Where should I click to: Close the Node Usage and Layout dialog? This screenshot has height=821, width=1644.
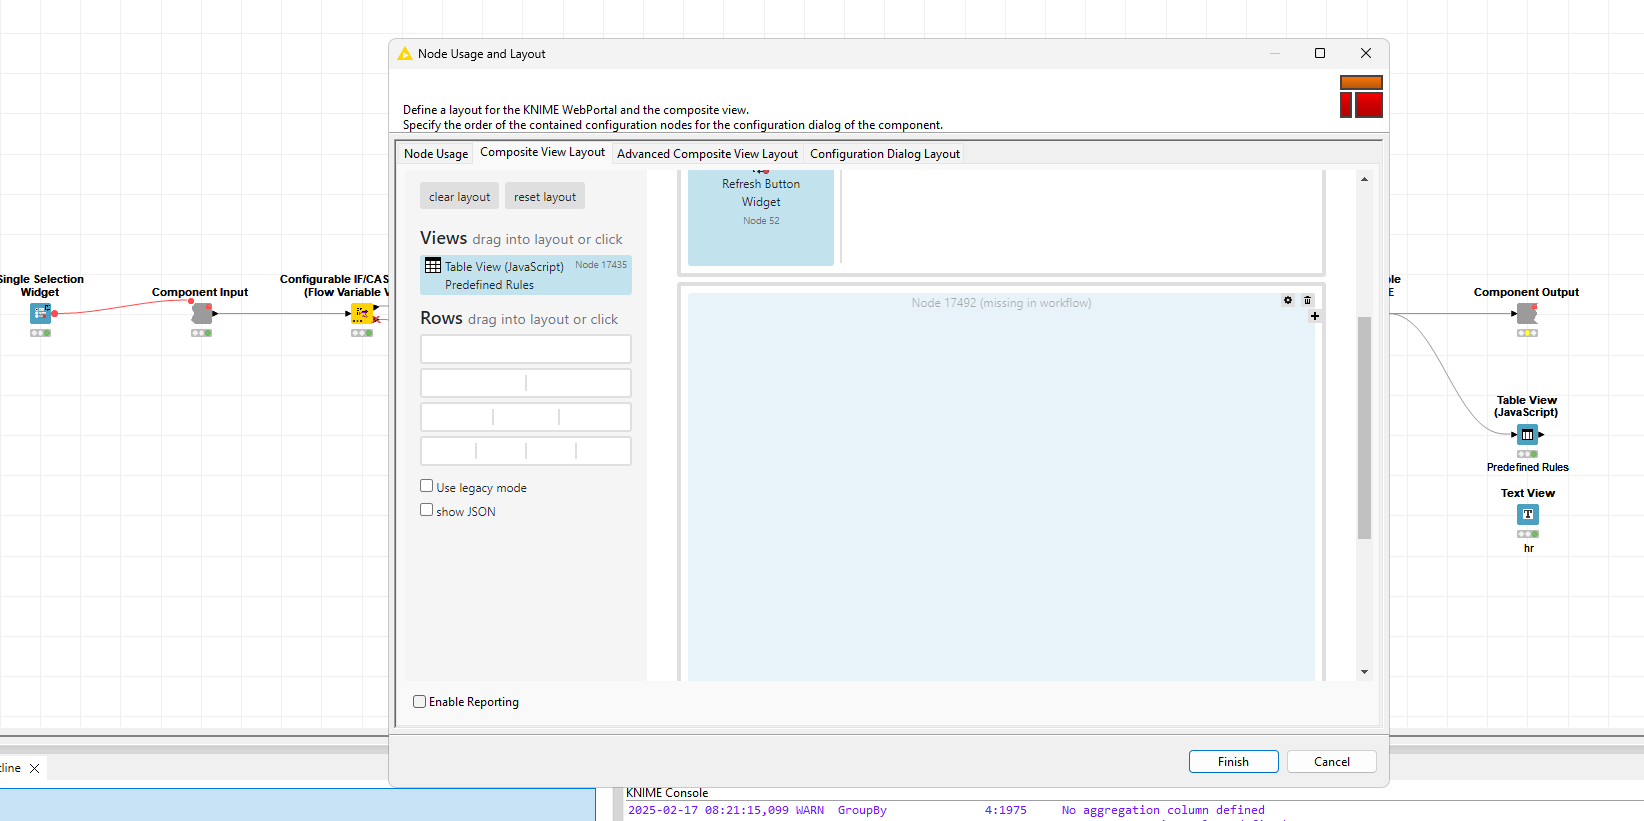coord(1366,53)
